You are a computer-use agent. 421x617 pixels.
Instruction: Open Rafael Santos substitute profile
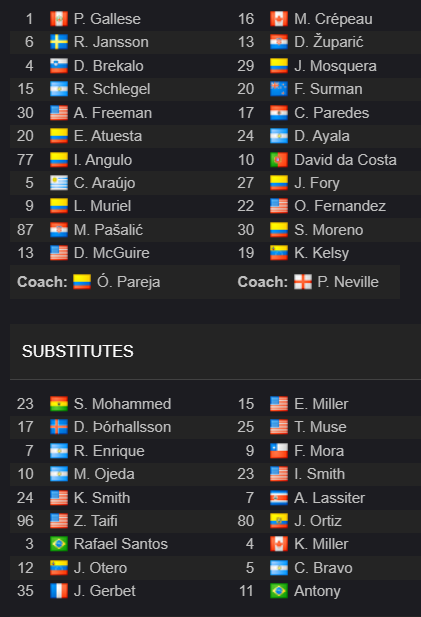[x=121, y=544]
